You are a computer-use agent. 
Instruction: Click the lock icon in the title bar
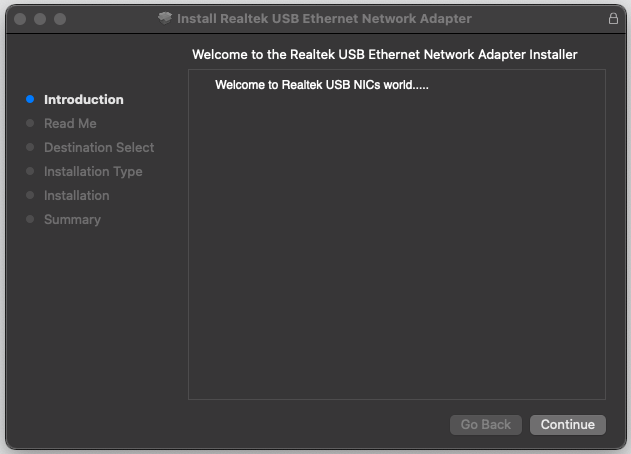pos(613,19)
